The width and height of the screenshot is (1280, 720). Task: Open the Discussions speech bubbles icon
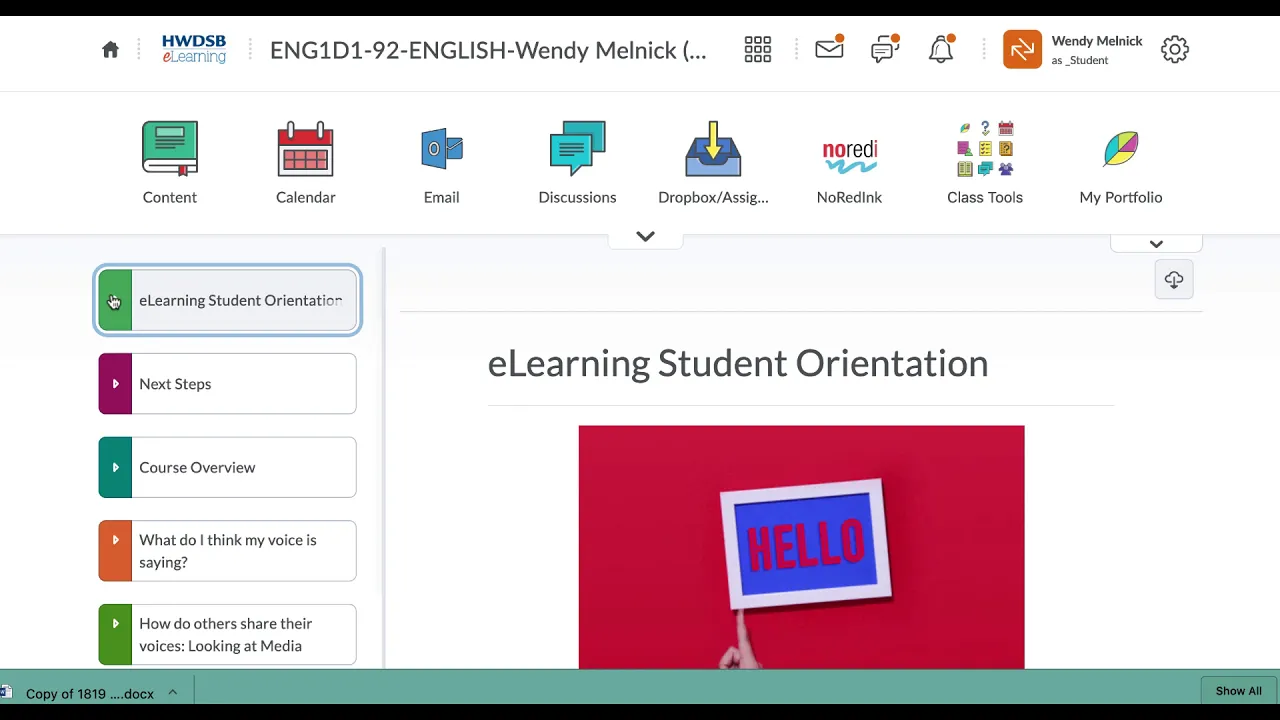[x=577, y=149]
